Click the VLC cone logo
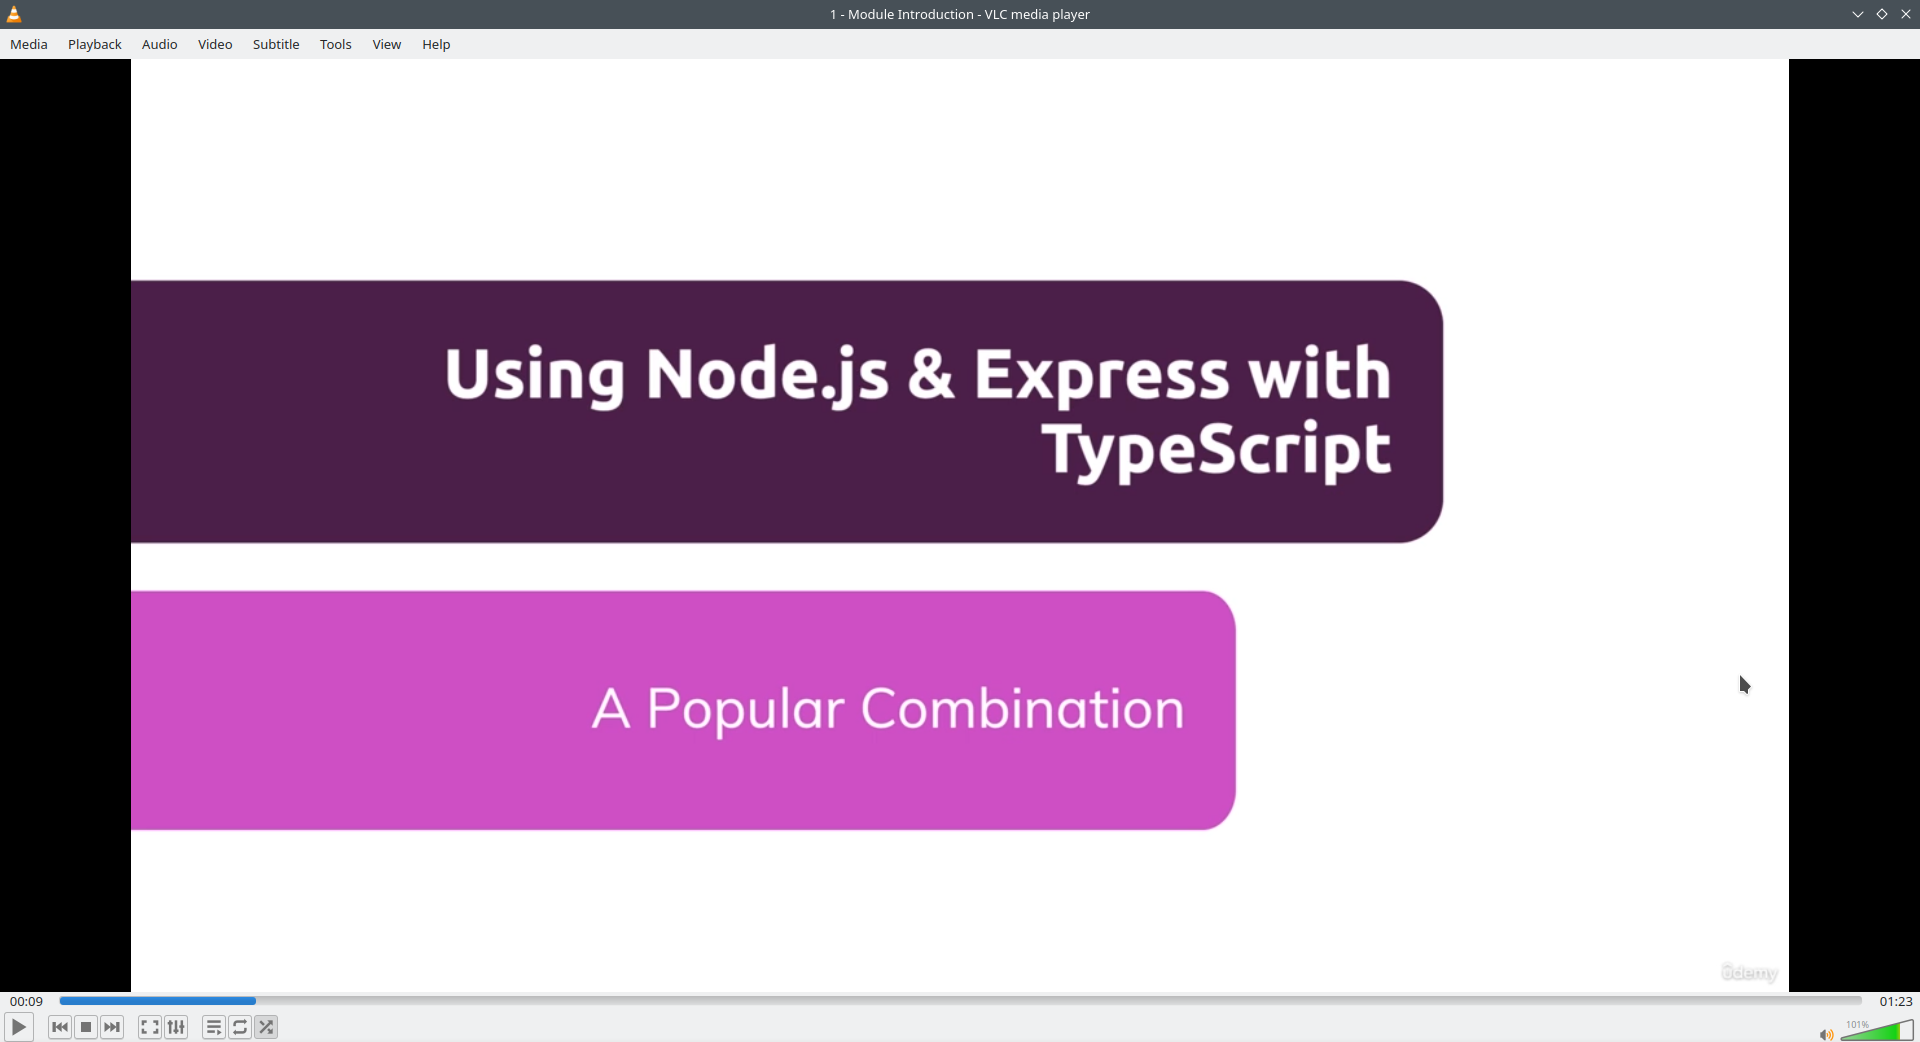1920x1042 pixels. click(13, 14)
